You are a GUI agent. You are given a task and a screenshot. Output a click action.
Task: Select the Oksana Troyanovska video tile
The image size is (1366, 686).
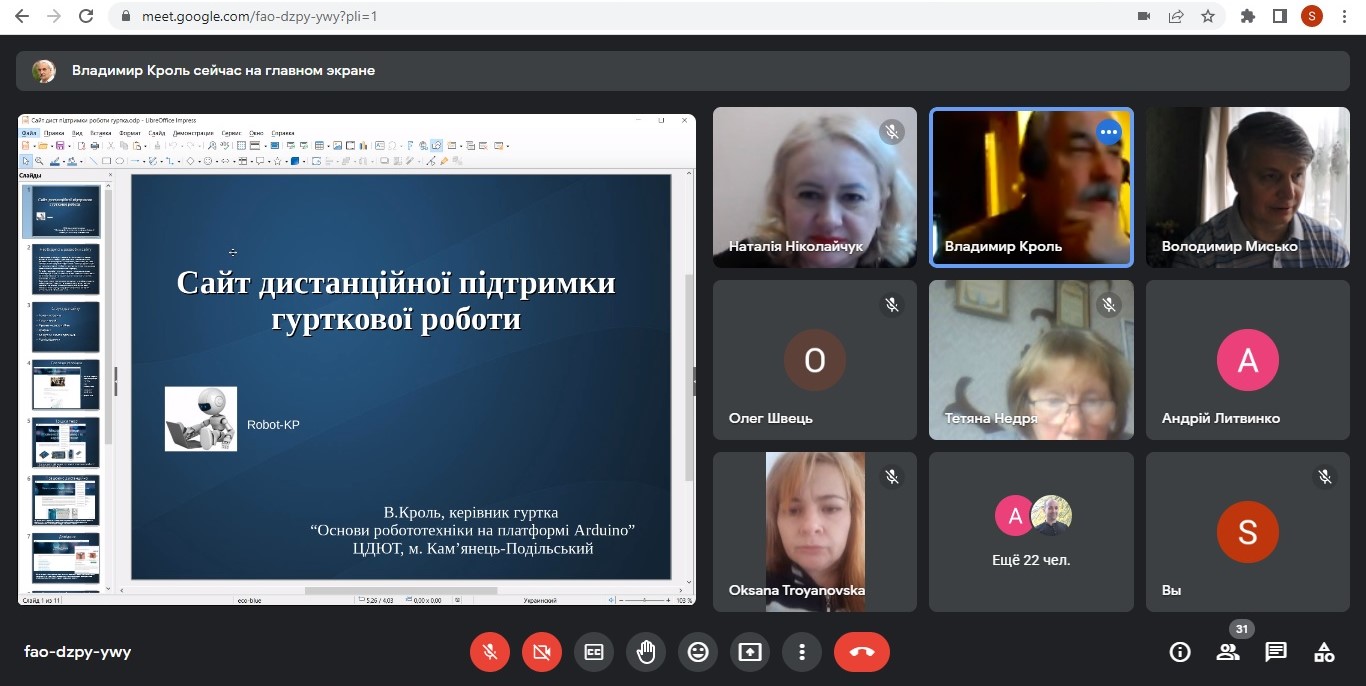click(x=815, y=532)
